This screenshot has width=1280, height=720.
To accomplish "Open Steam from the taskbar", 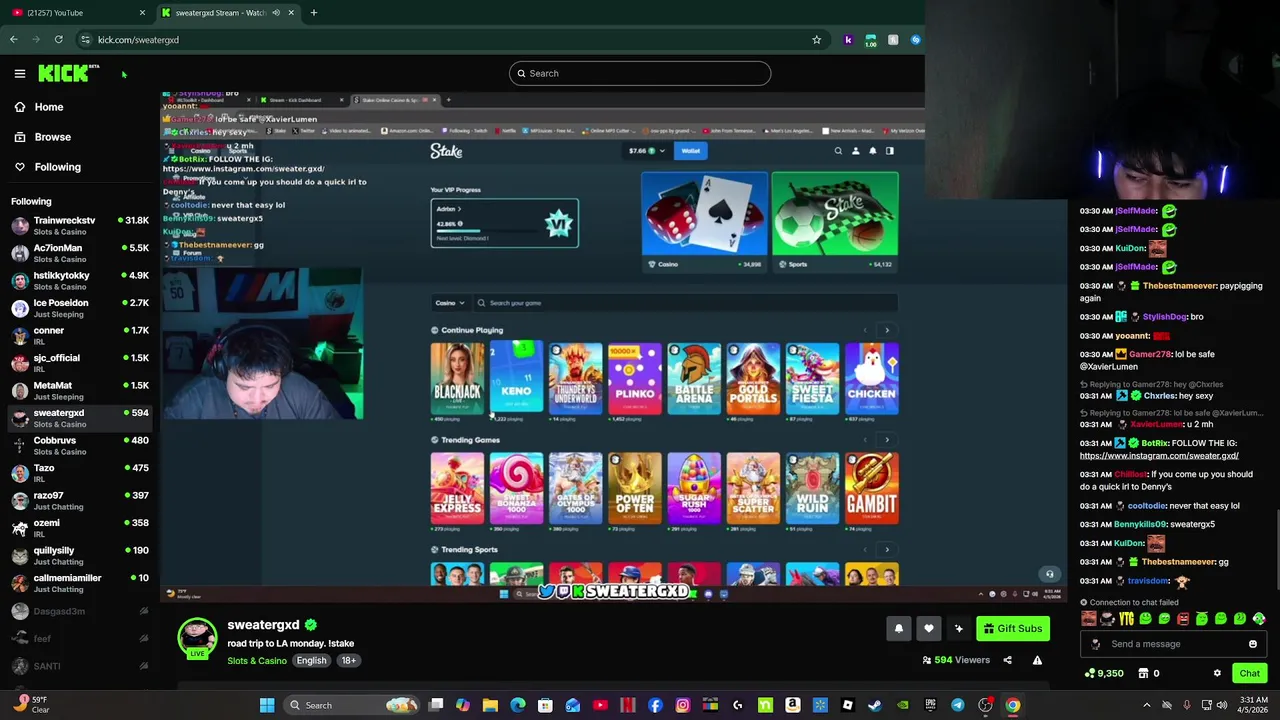I will [874, 705].
